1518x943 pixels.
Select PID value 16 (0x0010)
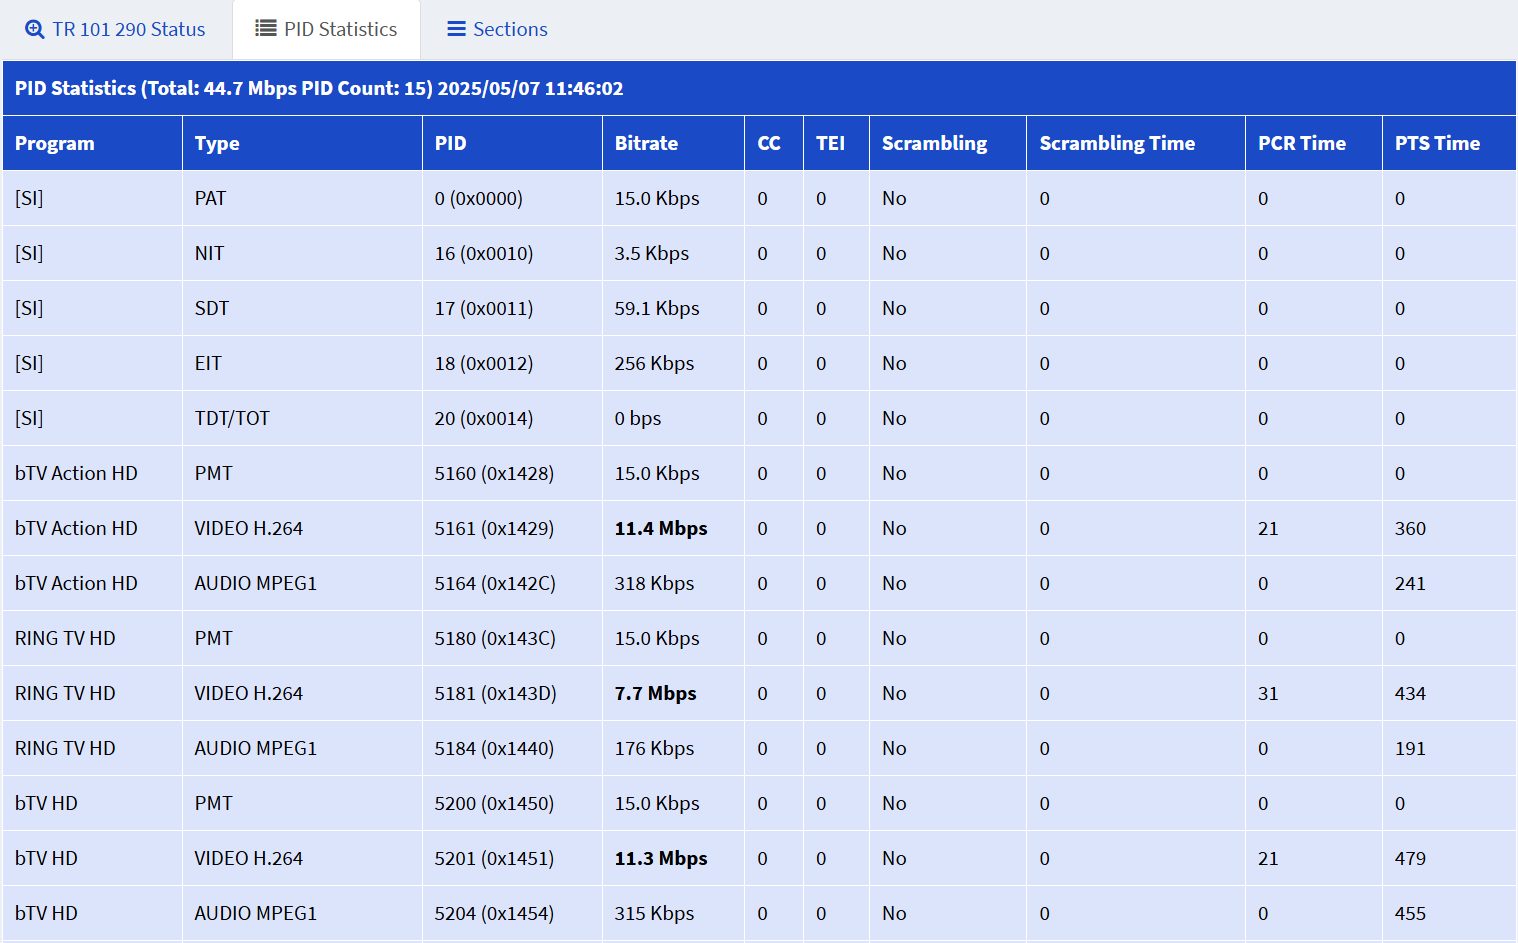click(484, 253)
